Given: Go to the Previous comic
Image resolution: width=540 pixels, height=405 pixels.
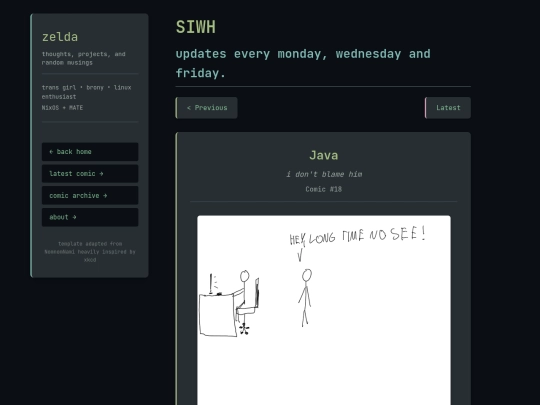Looking at the screenshot, I should coord(206,108).
